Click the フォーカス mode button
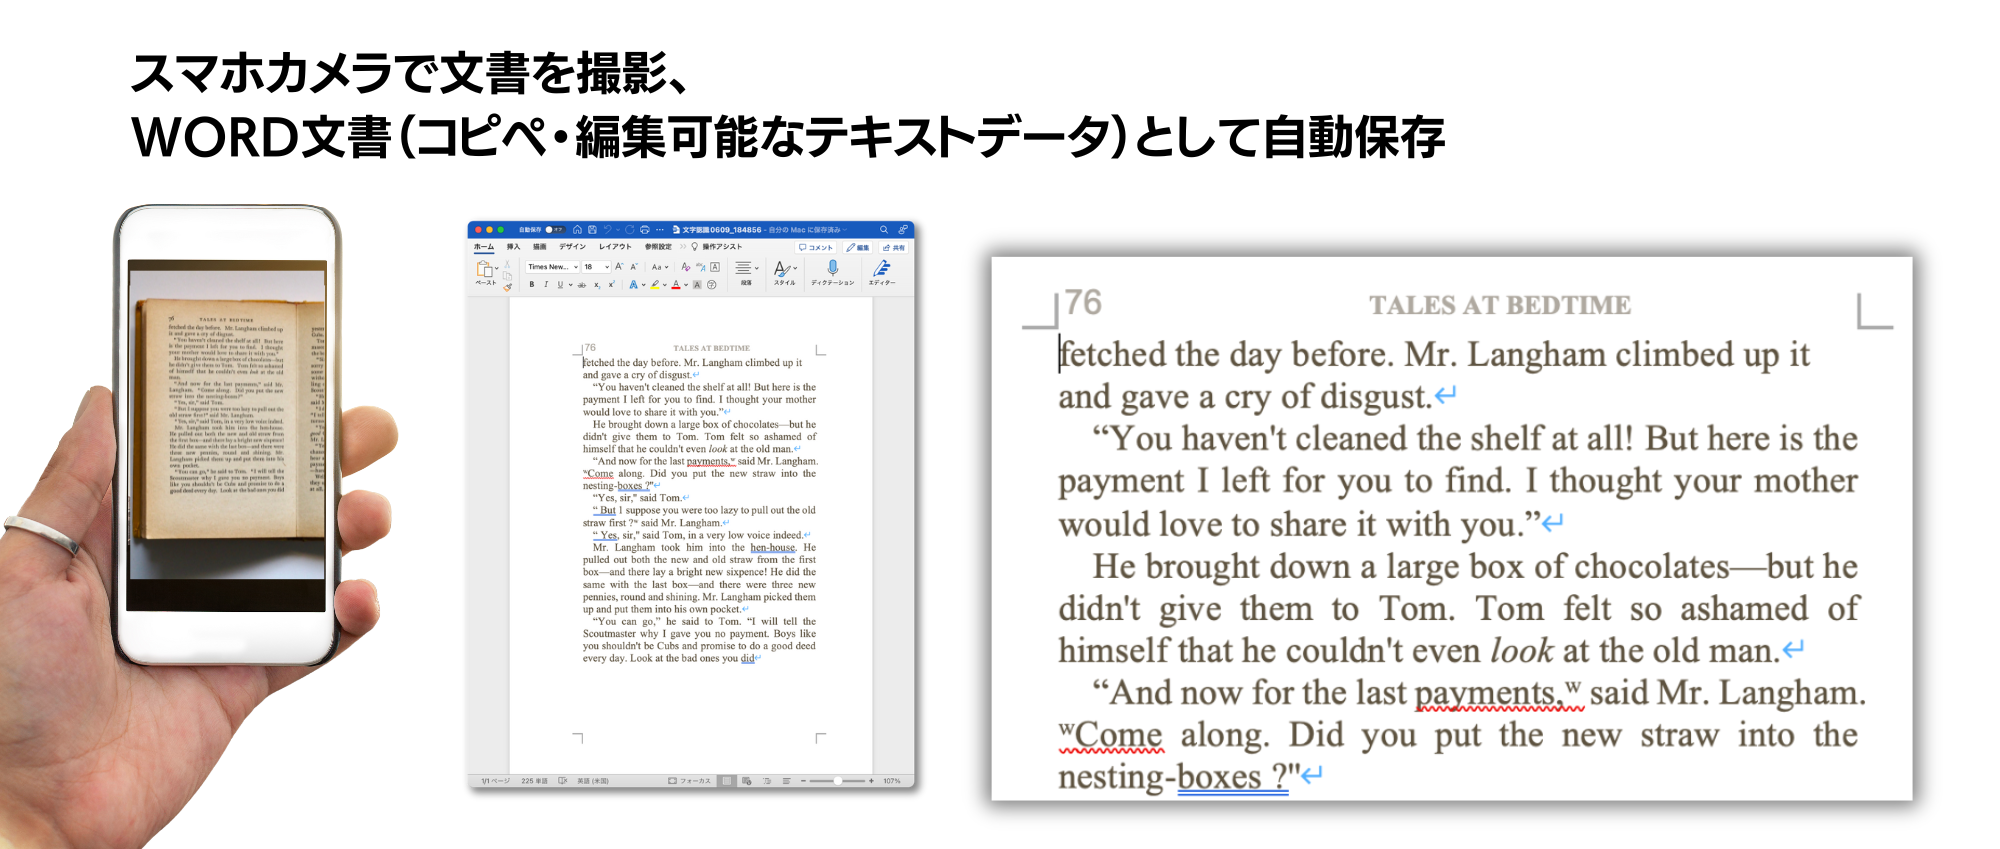2000x849 pixels. click(689, 781)
